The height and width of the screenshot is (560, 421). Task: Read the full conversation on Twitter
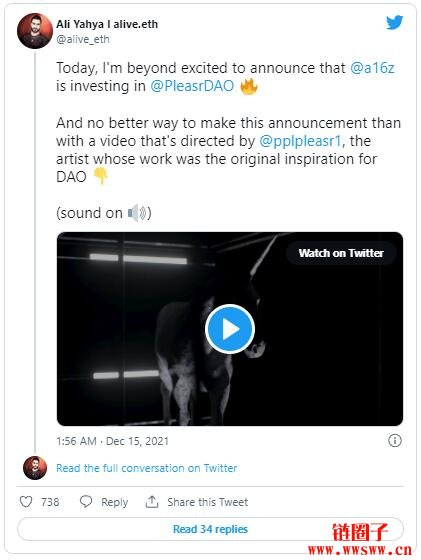point(146,468)
